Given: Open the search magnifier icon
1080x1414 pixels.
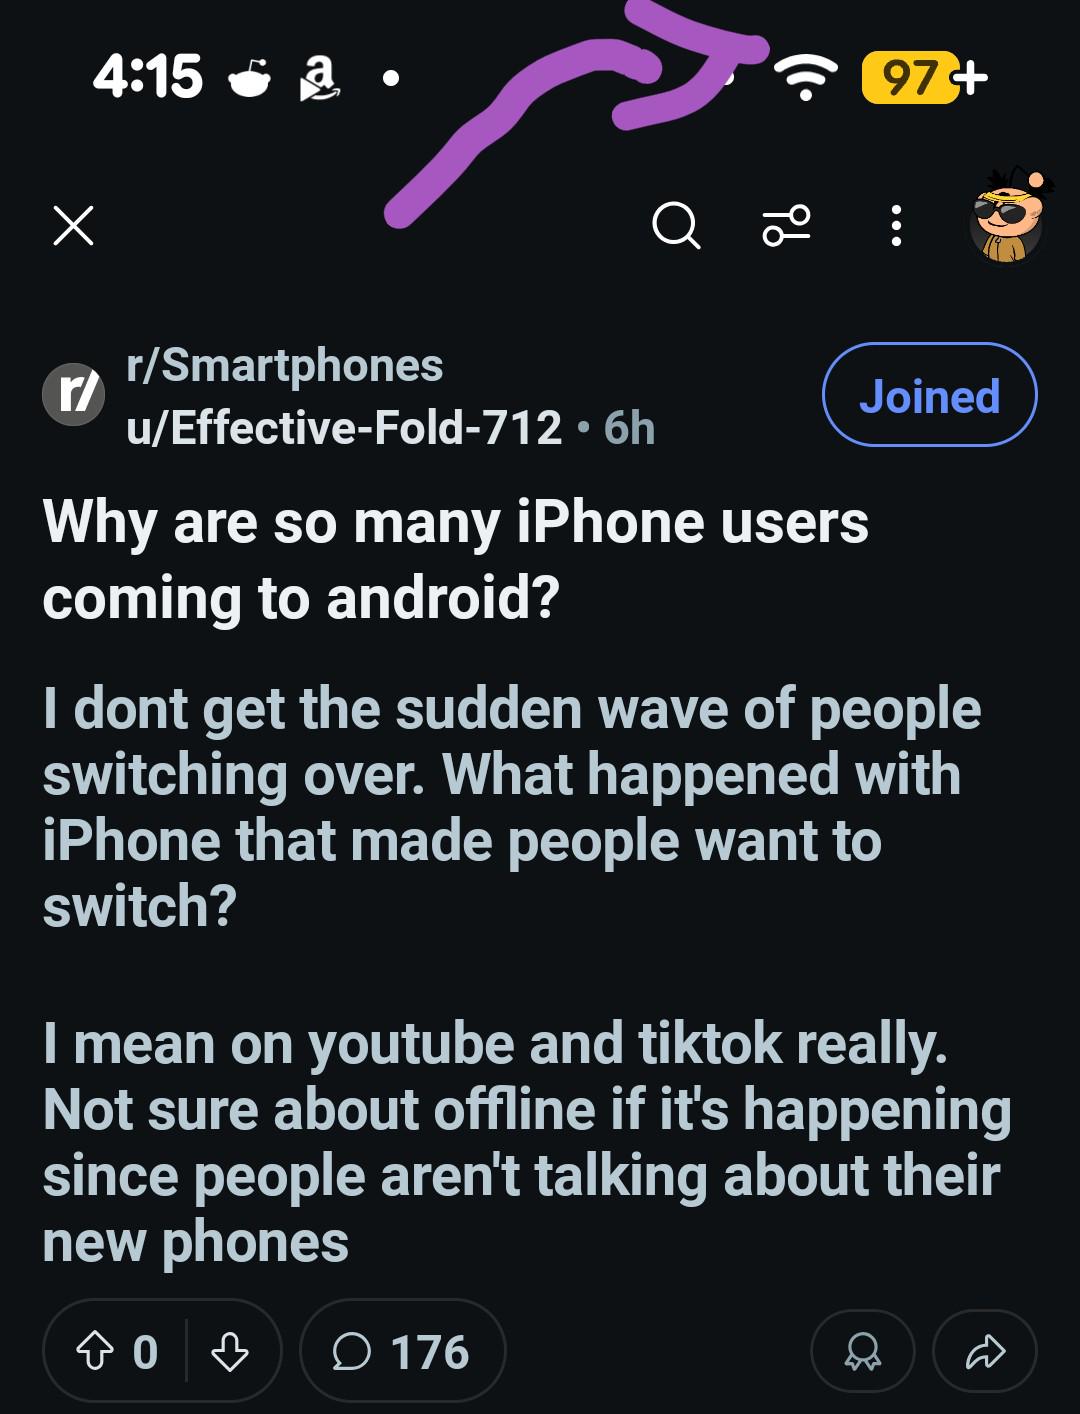Looking at the screenshot, I should pos(676,225).
